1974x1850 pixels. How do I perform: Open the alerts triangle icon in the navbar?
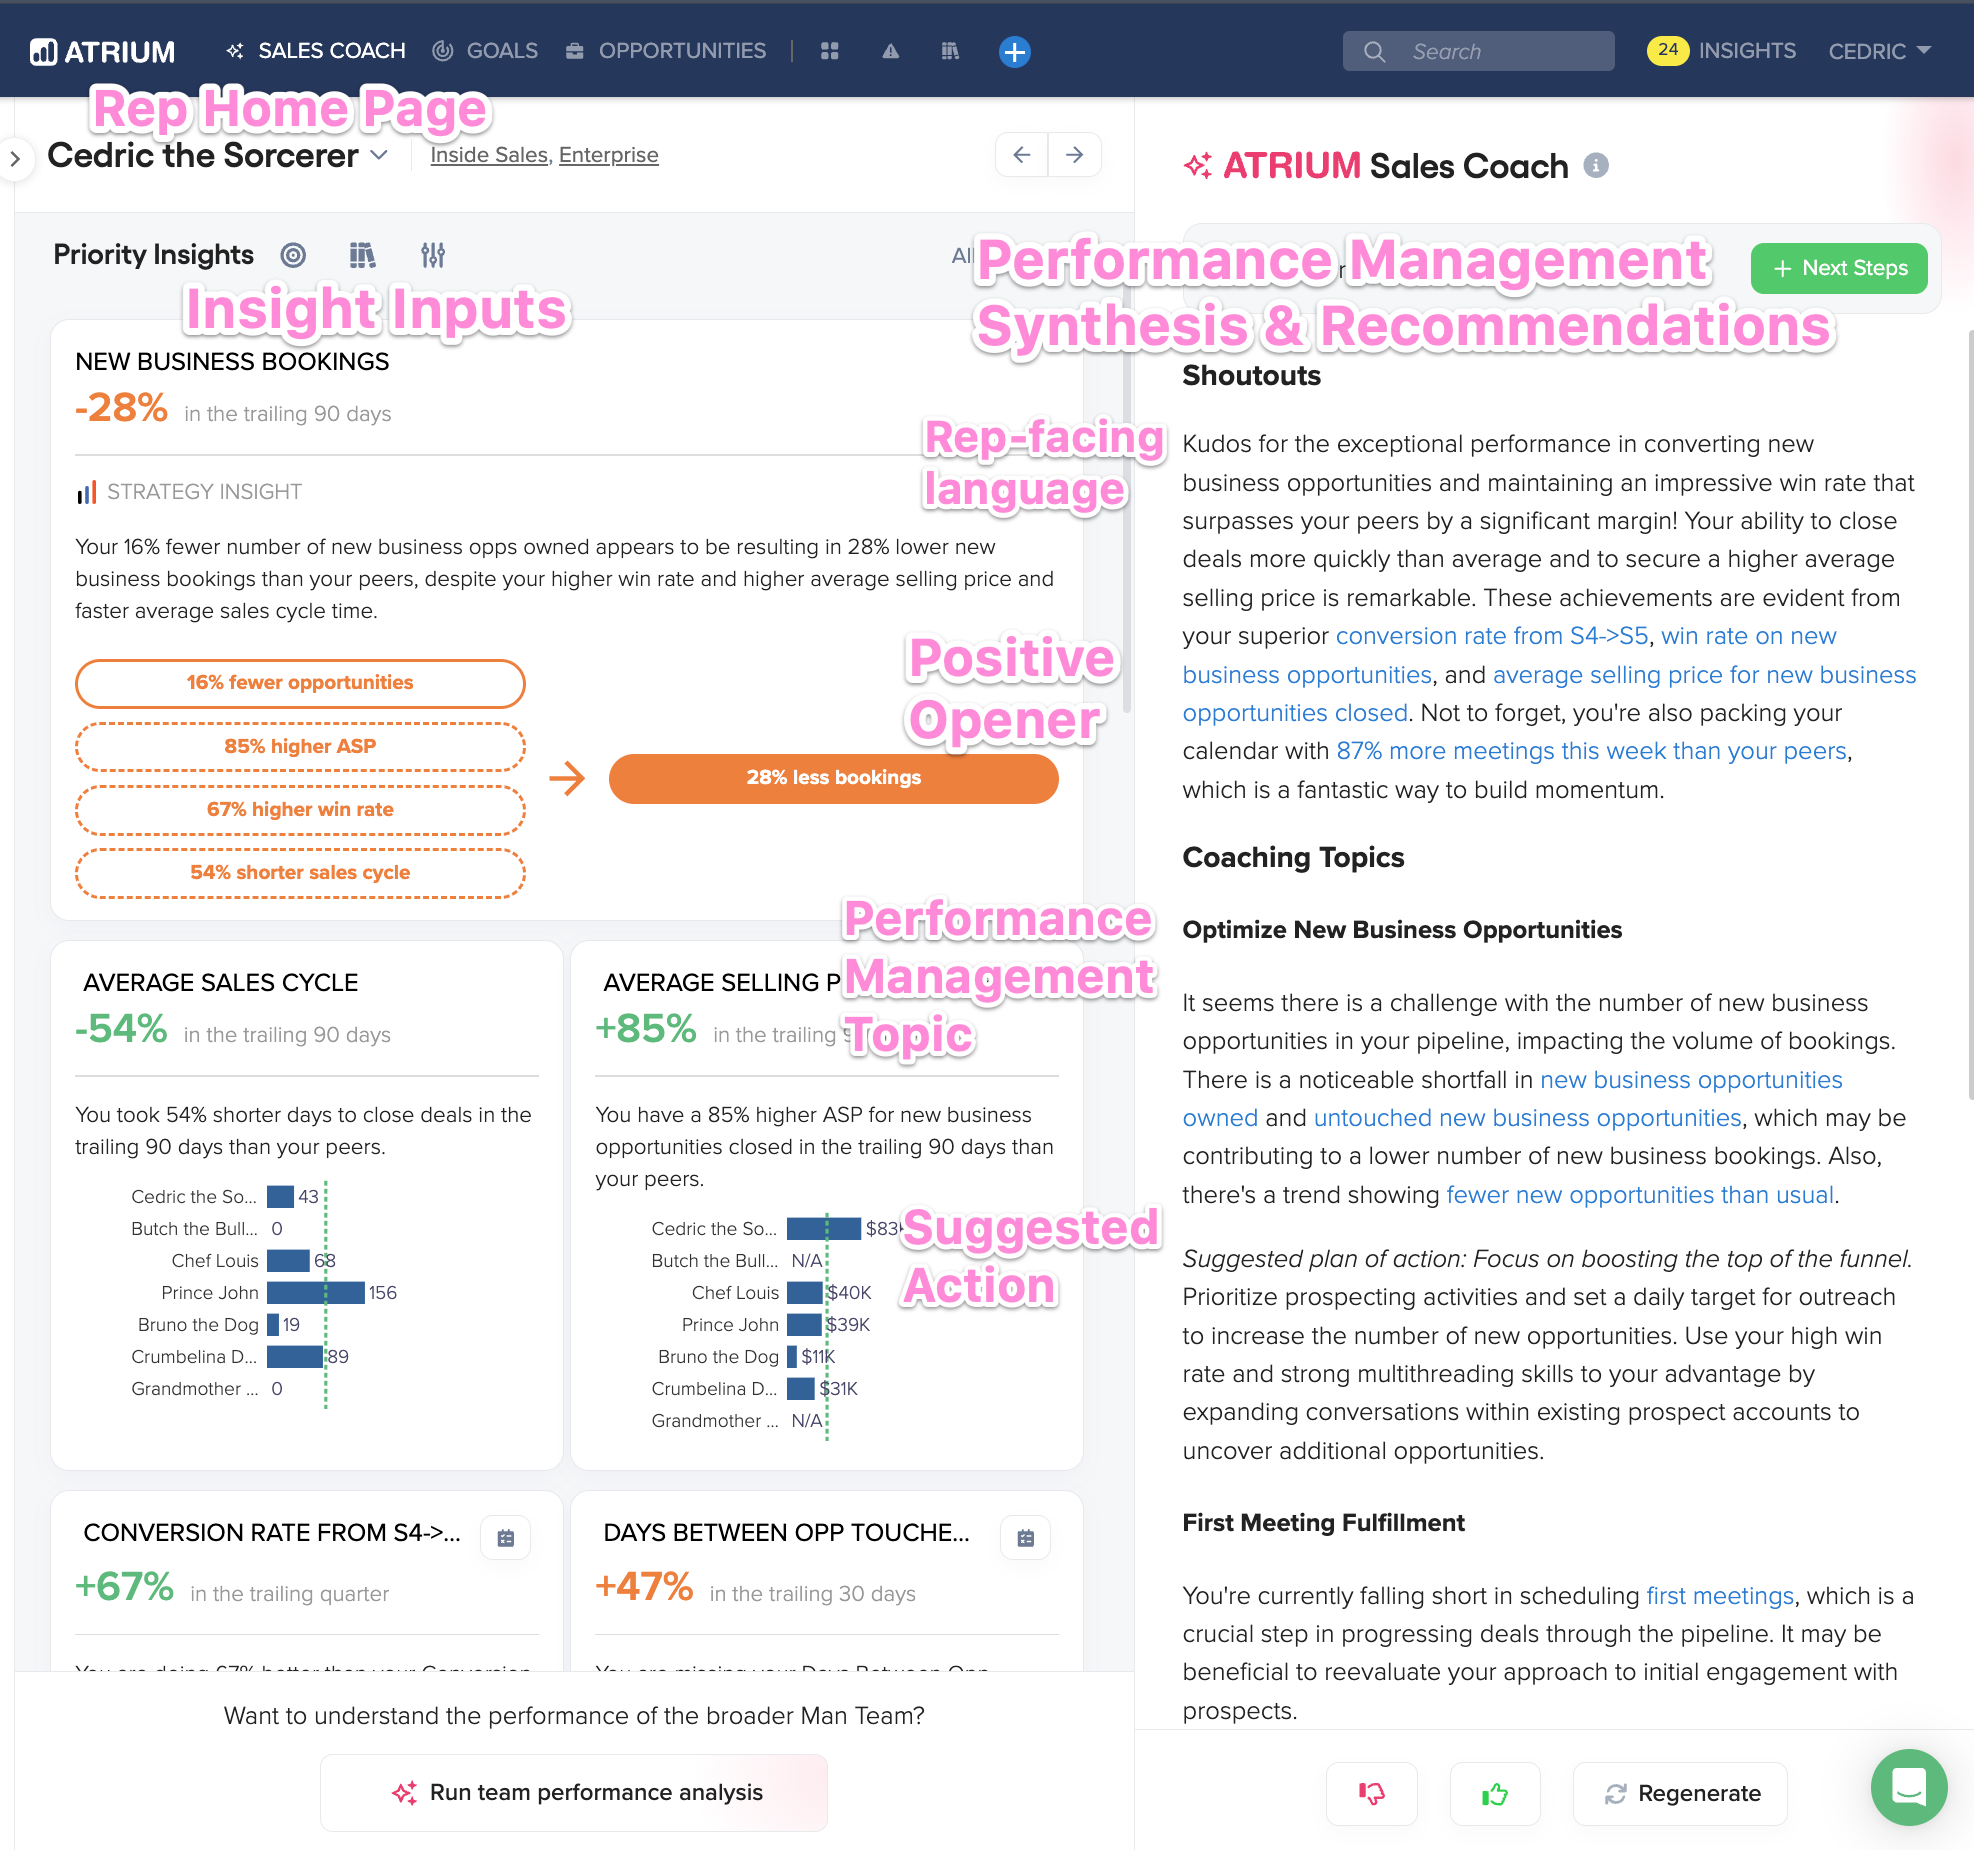click(890, 51)
